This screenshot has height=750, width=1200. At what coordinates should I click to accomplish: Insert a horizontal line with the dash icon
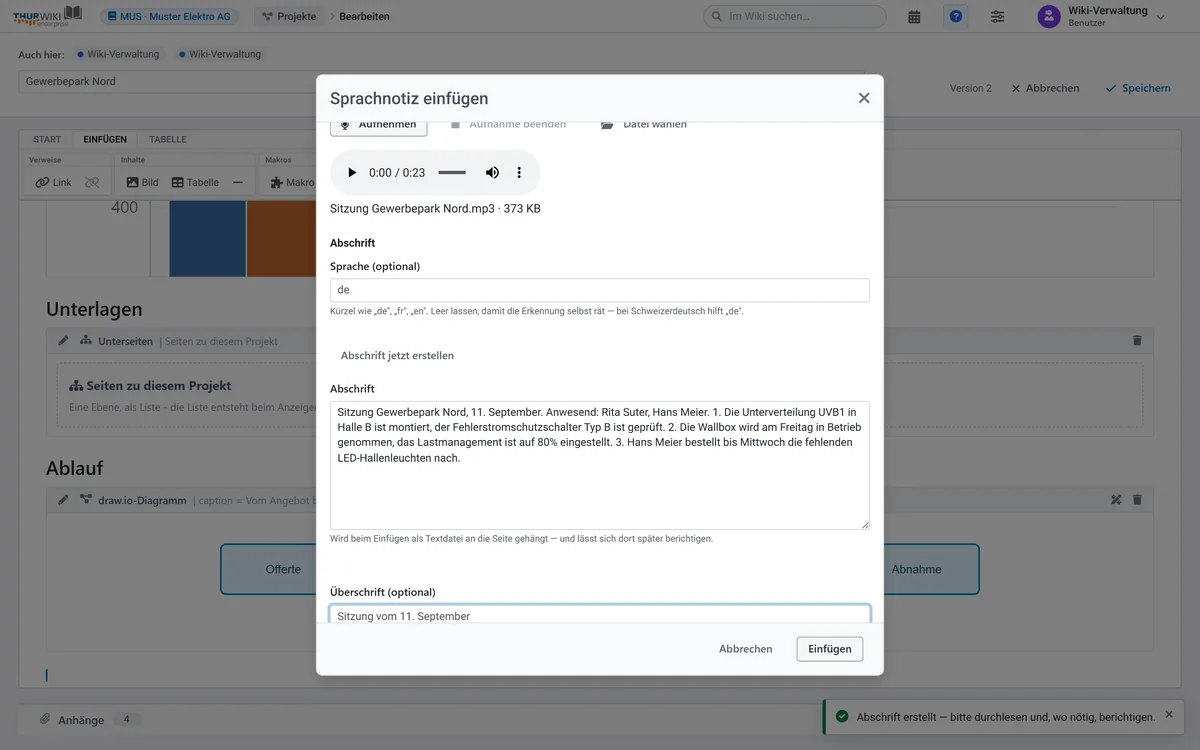[x=238, y=182]
